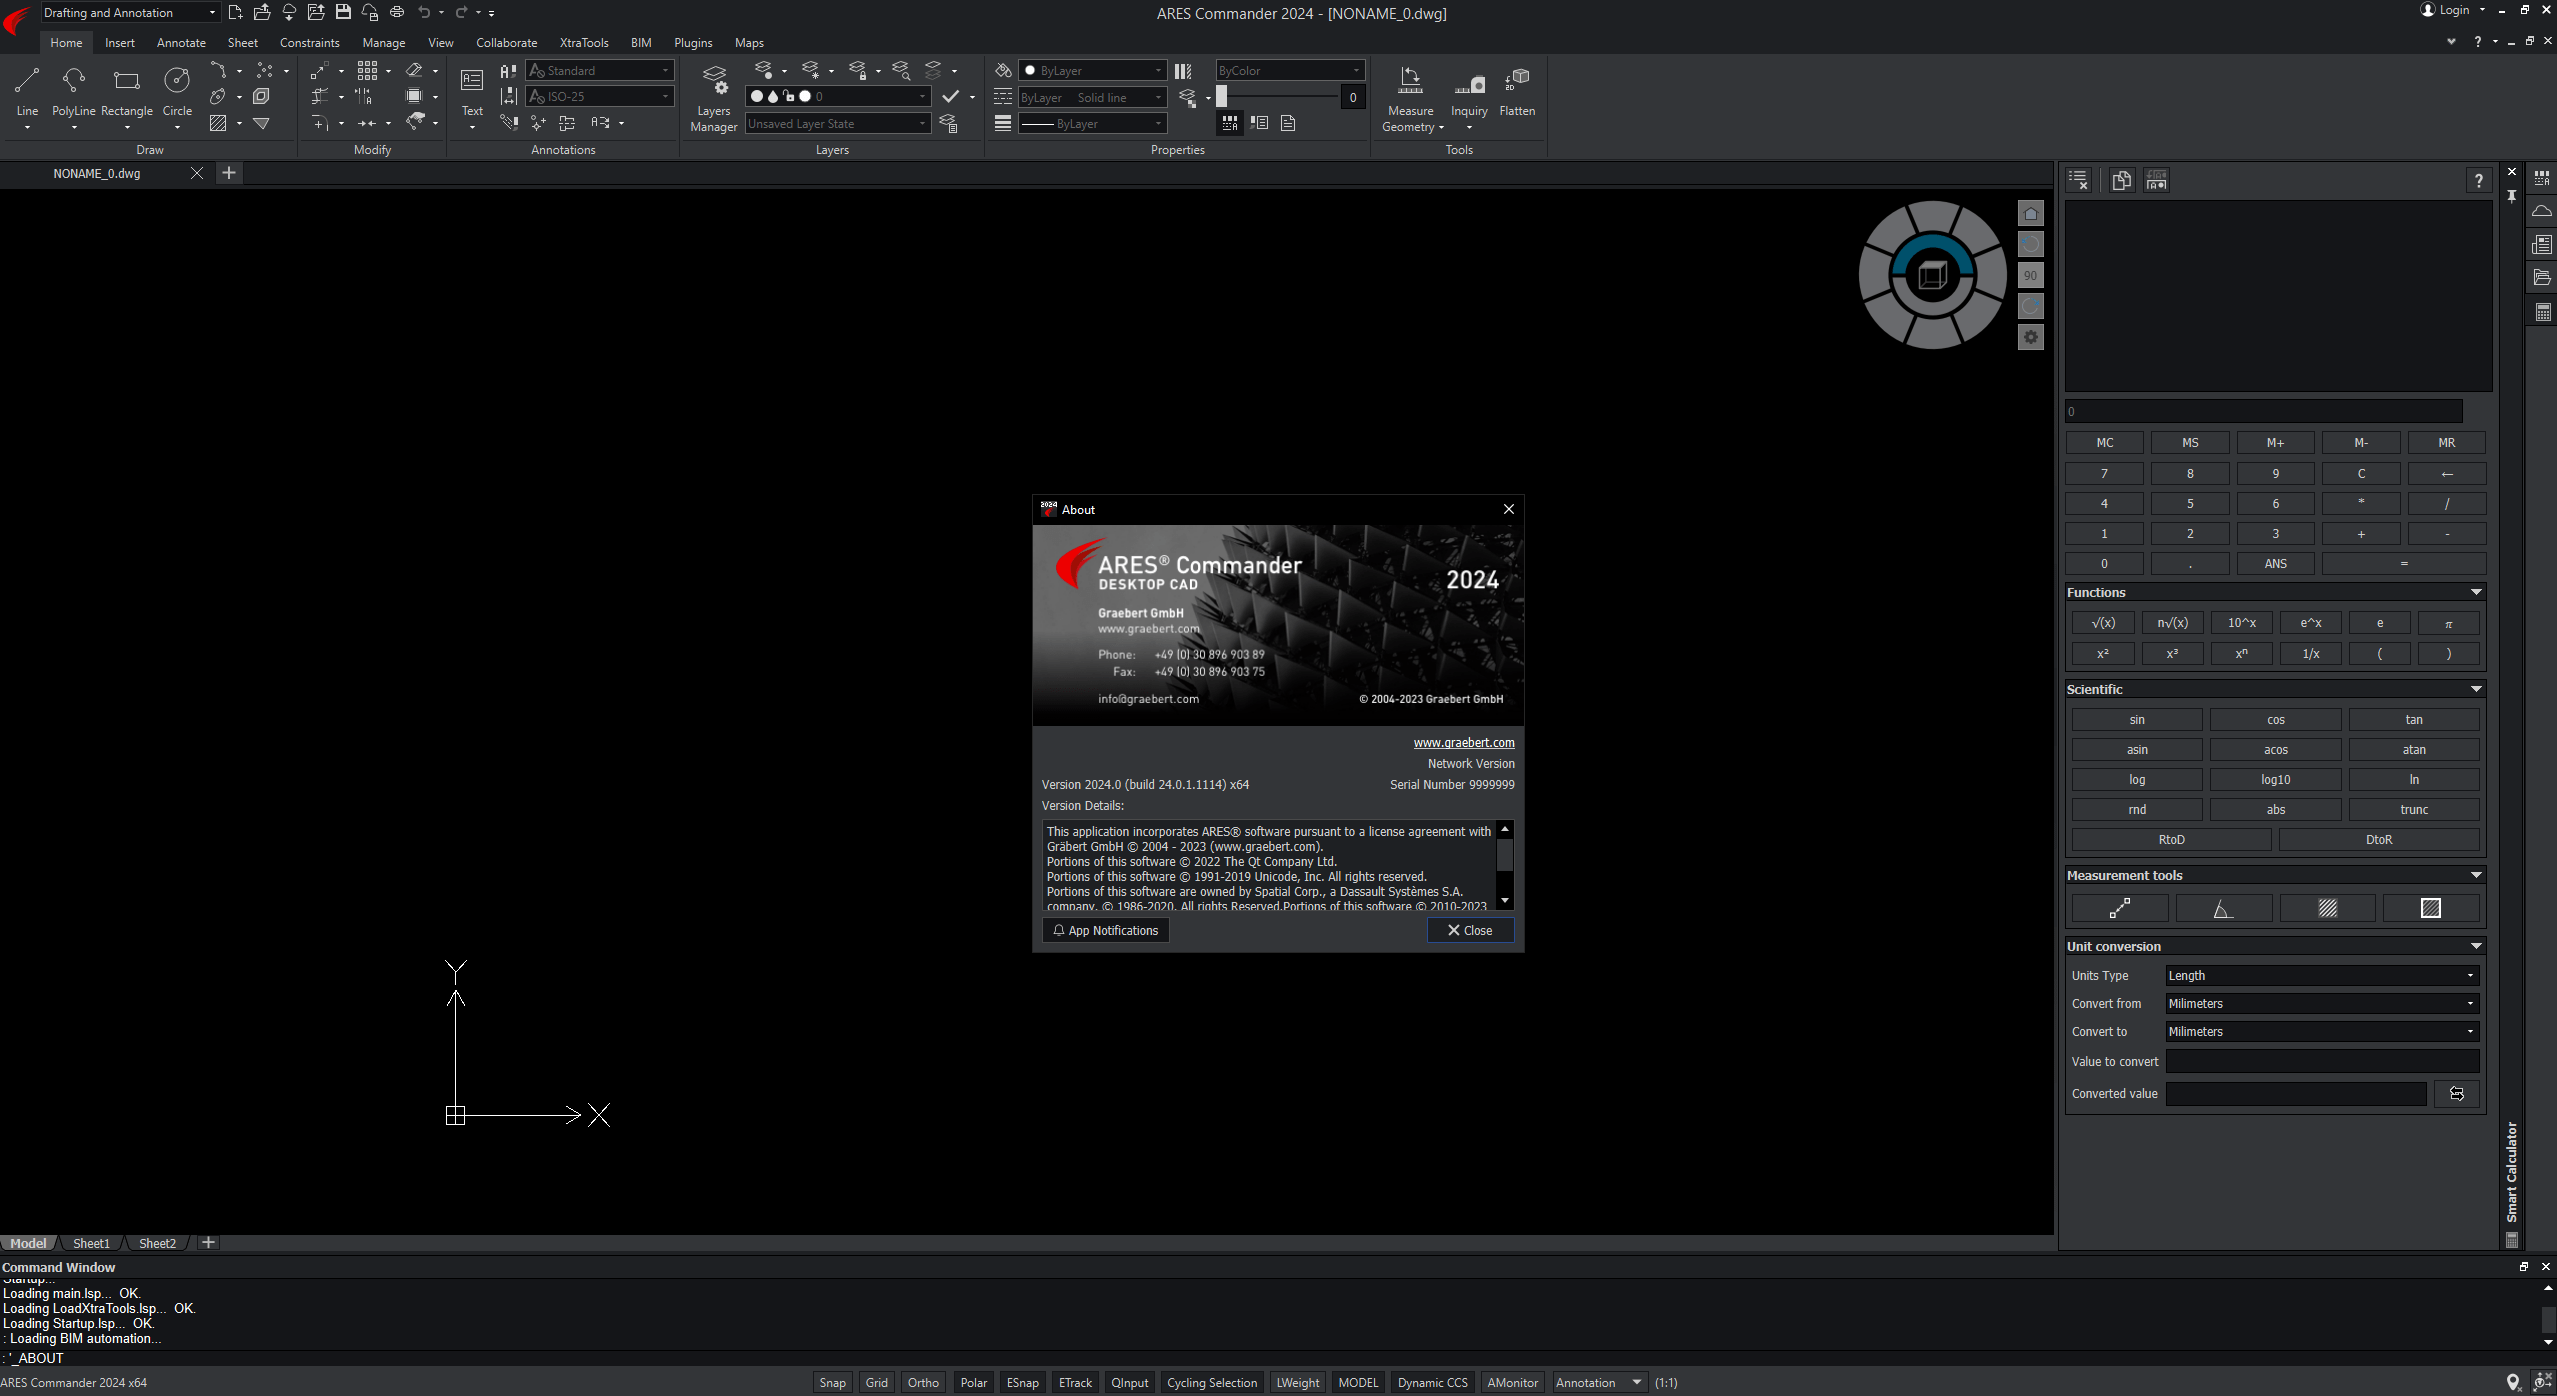Open the Maps ribbon tab
Screen dimensions: 2557x1396
point(749,43)
